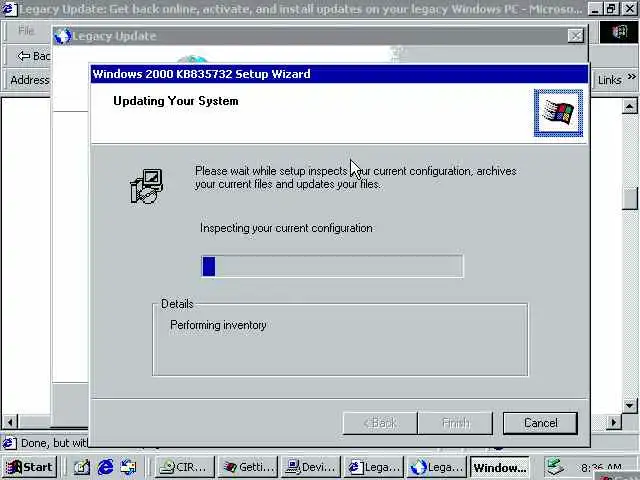
Task: Close the Internet Explorer window
Action: (x=630, y=9)
